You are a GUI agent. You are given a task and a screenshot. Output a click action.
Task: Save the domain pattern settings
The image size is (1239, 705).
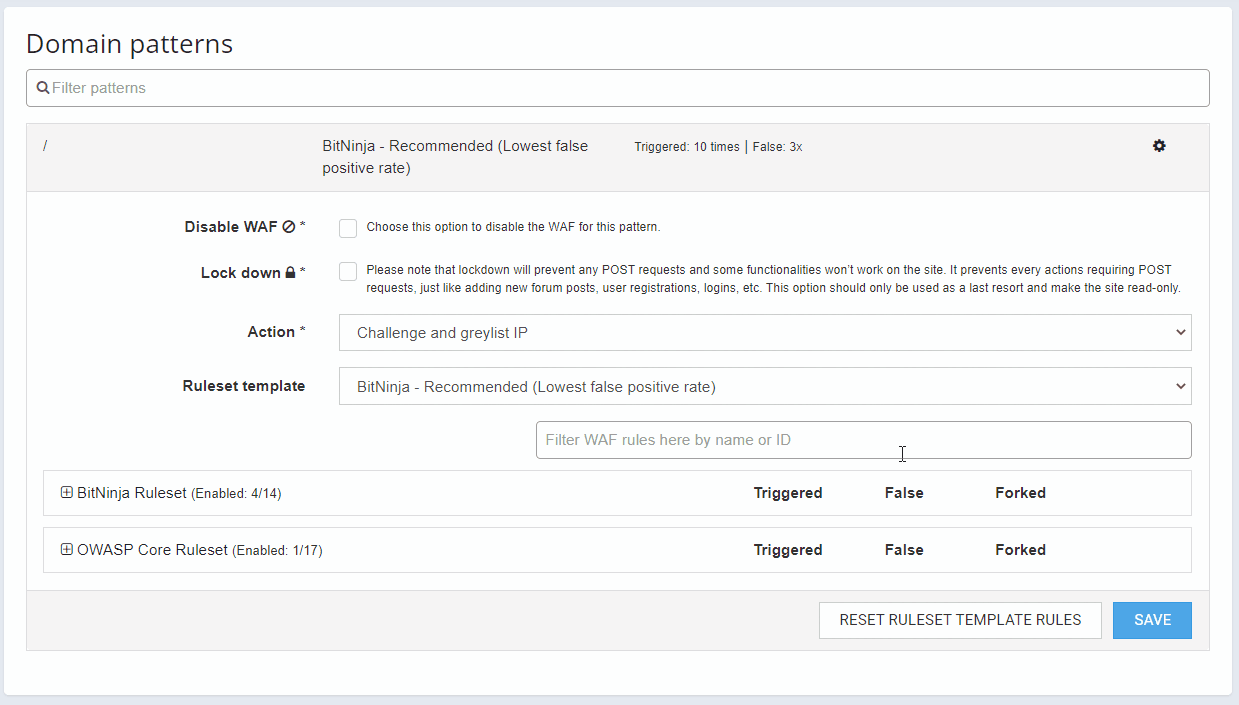click(1152, 620)
